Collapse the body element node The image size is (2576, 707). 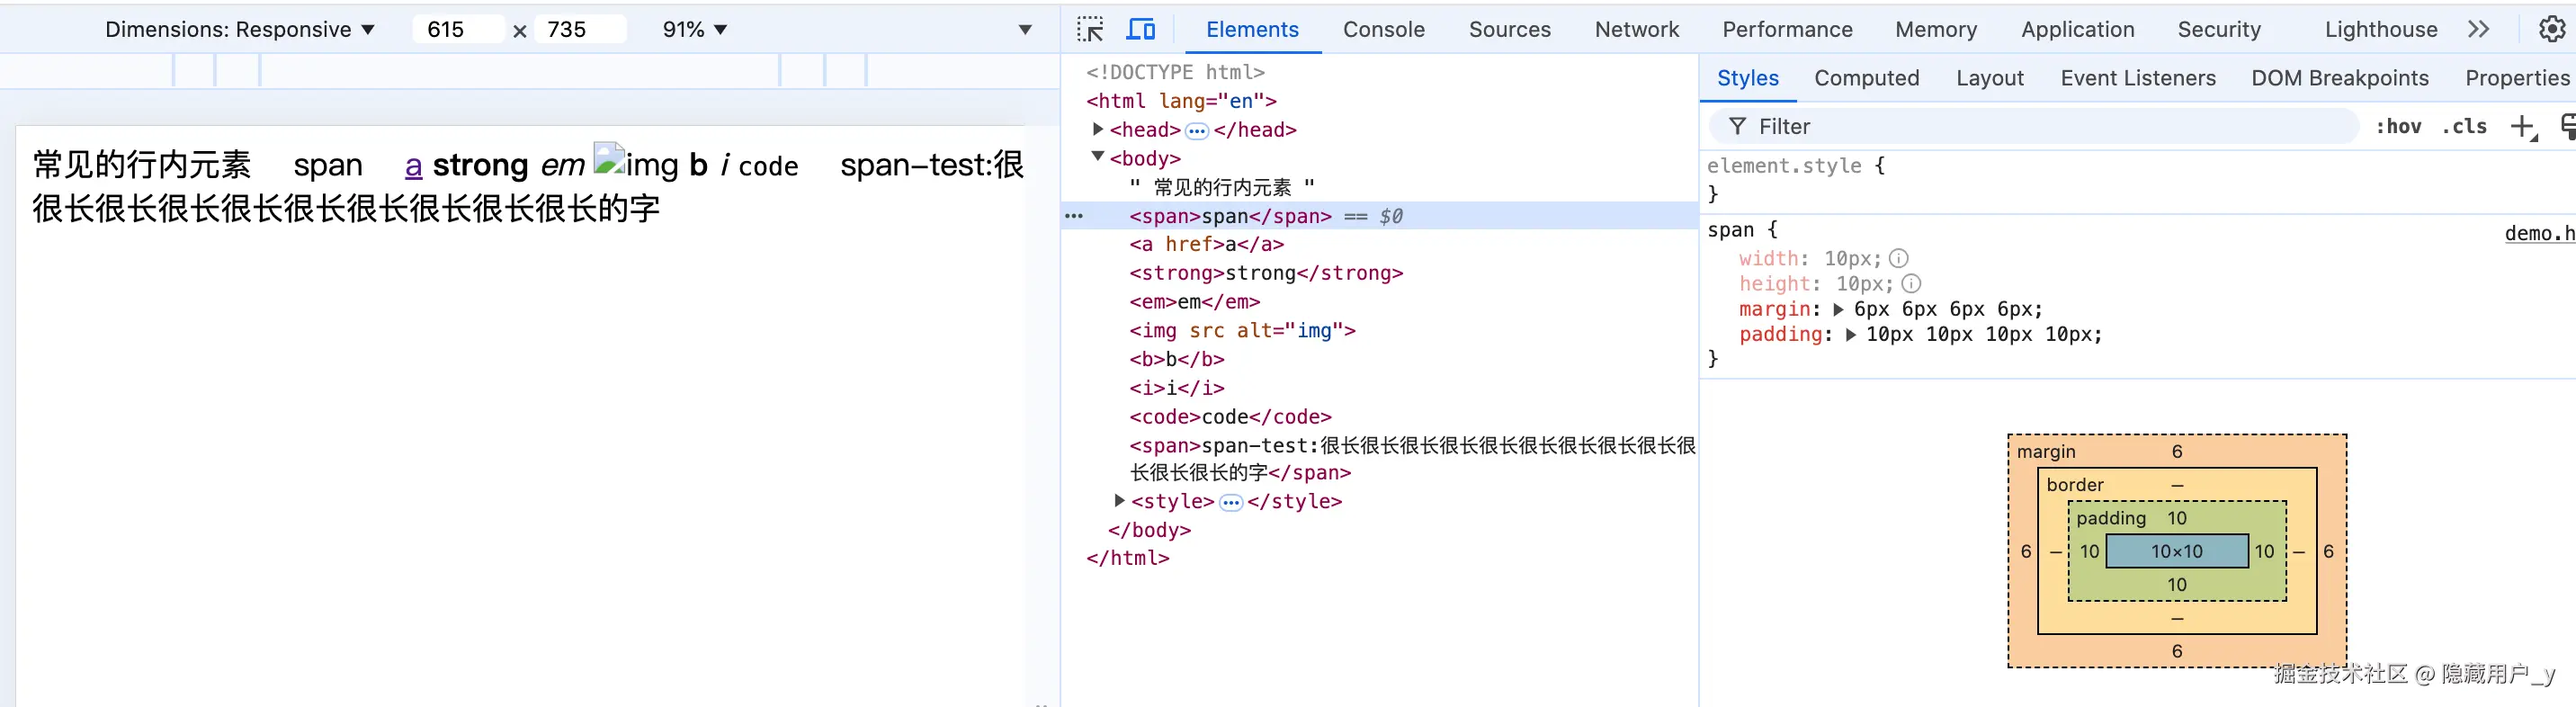click(1097, 157)
